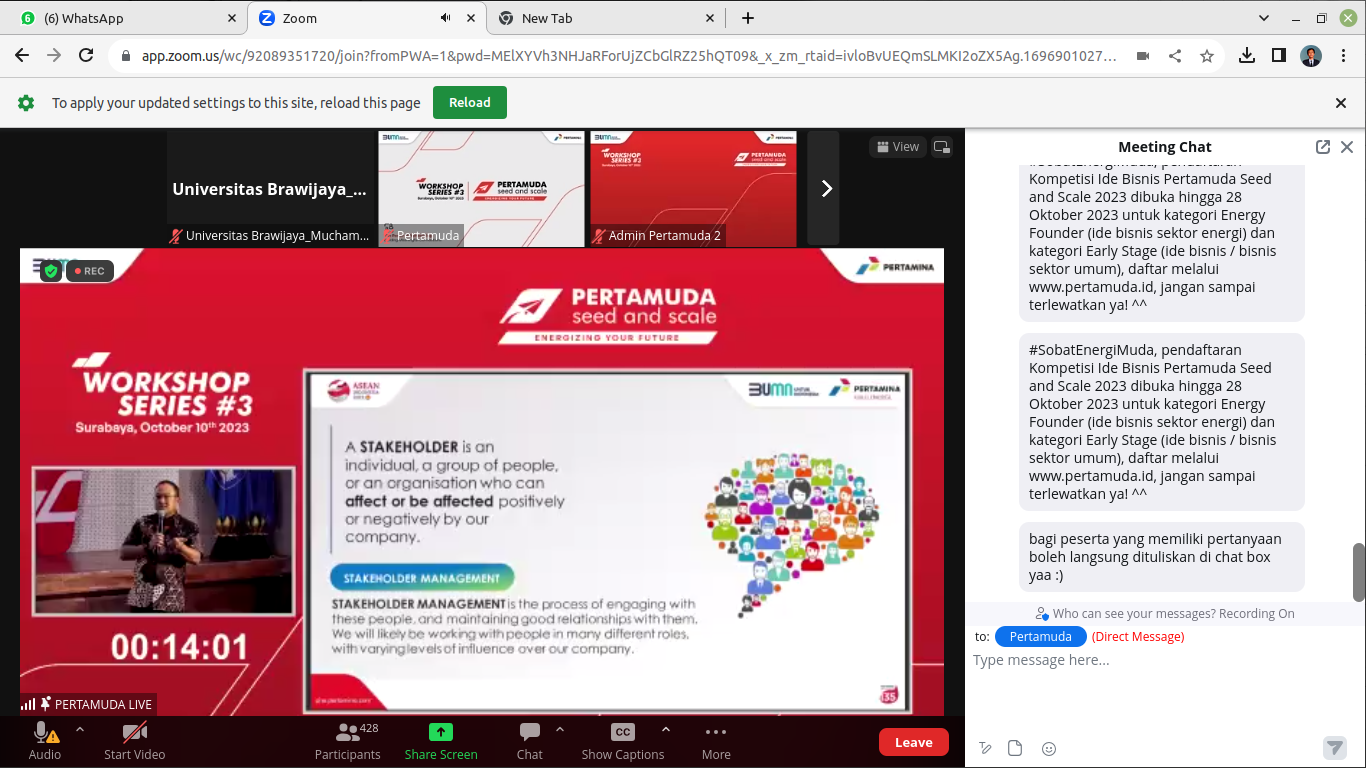Image resolution: width=1366 pixels, height=768 pixels.
Task: Click the green Share Screen button
Action: click(x=441, y=741)
